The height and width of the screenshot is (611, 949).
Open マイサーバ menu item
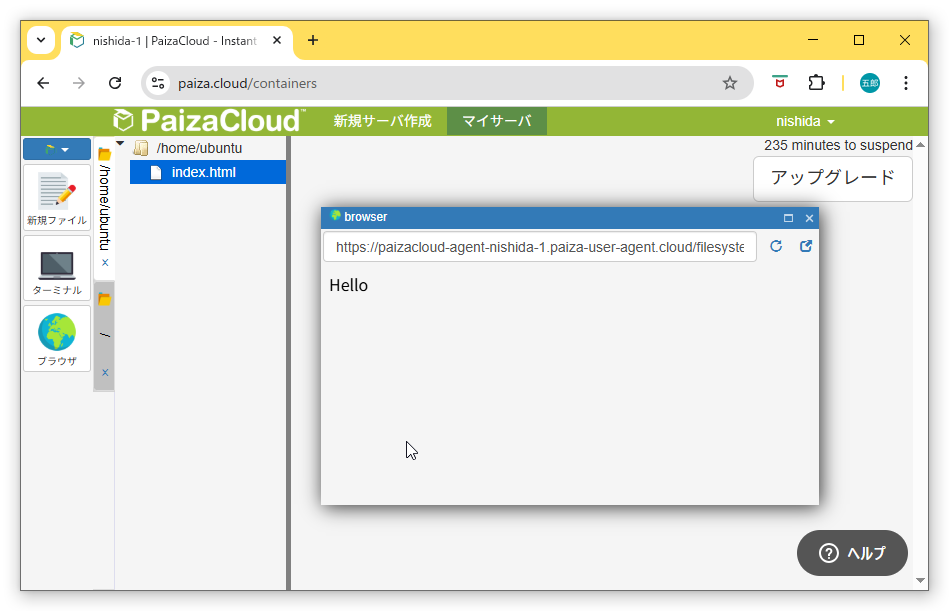click(x=497, y=121)
